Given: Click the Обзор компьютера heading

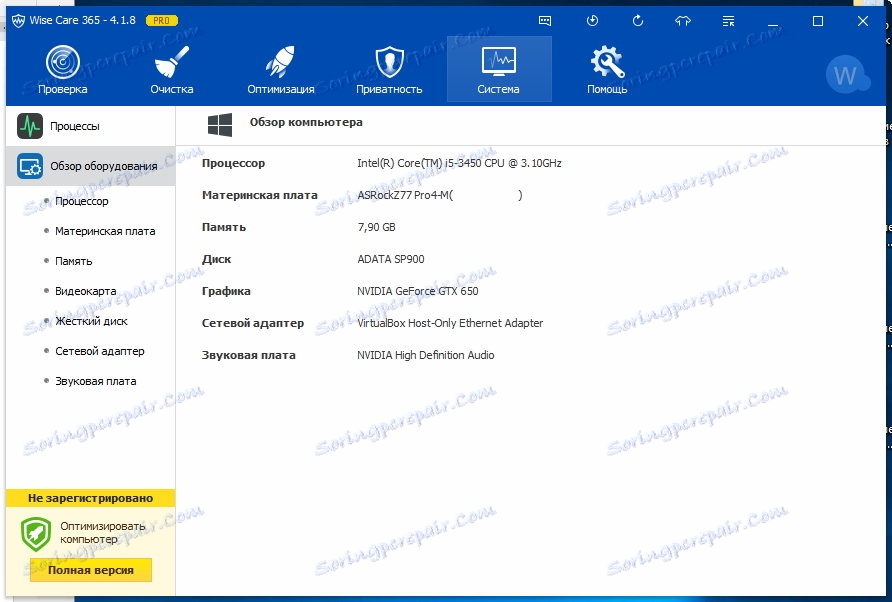Looking at the screenshot, I should pyautogui.click(x=306, y=122).
